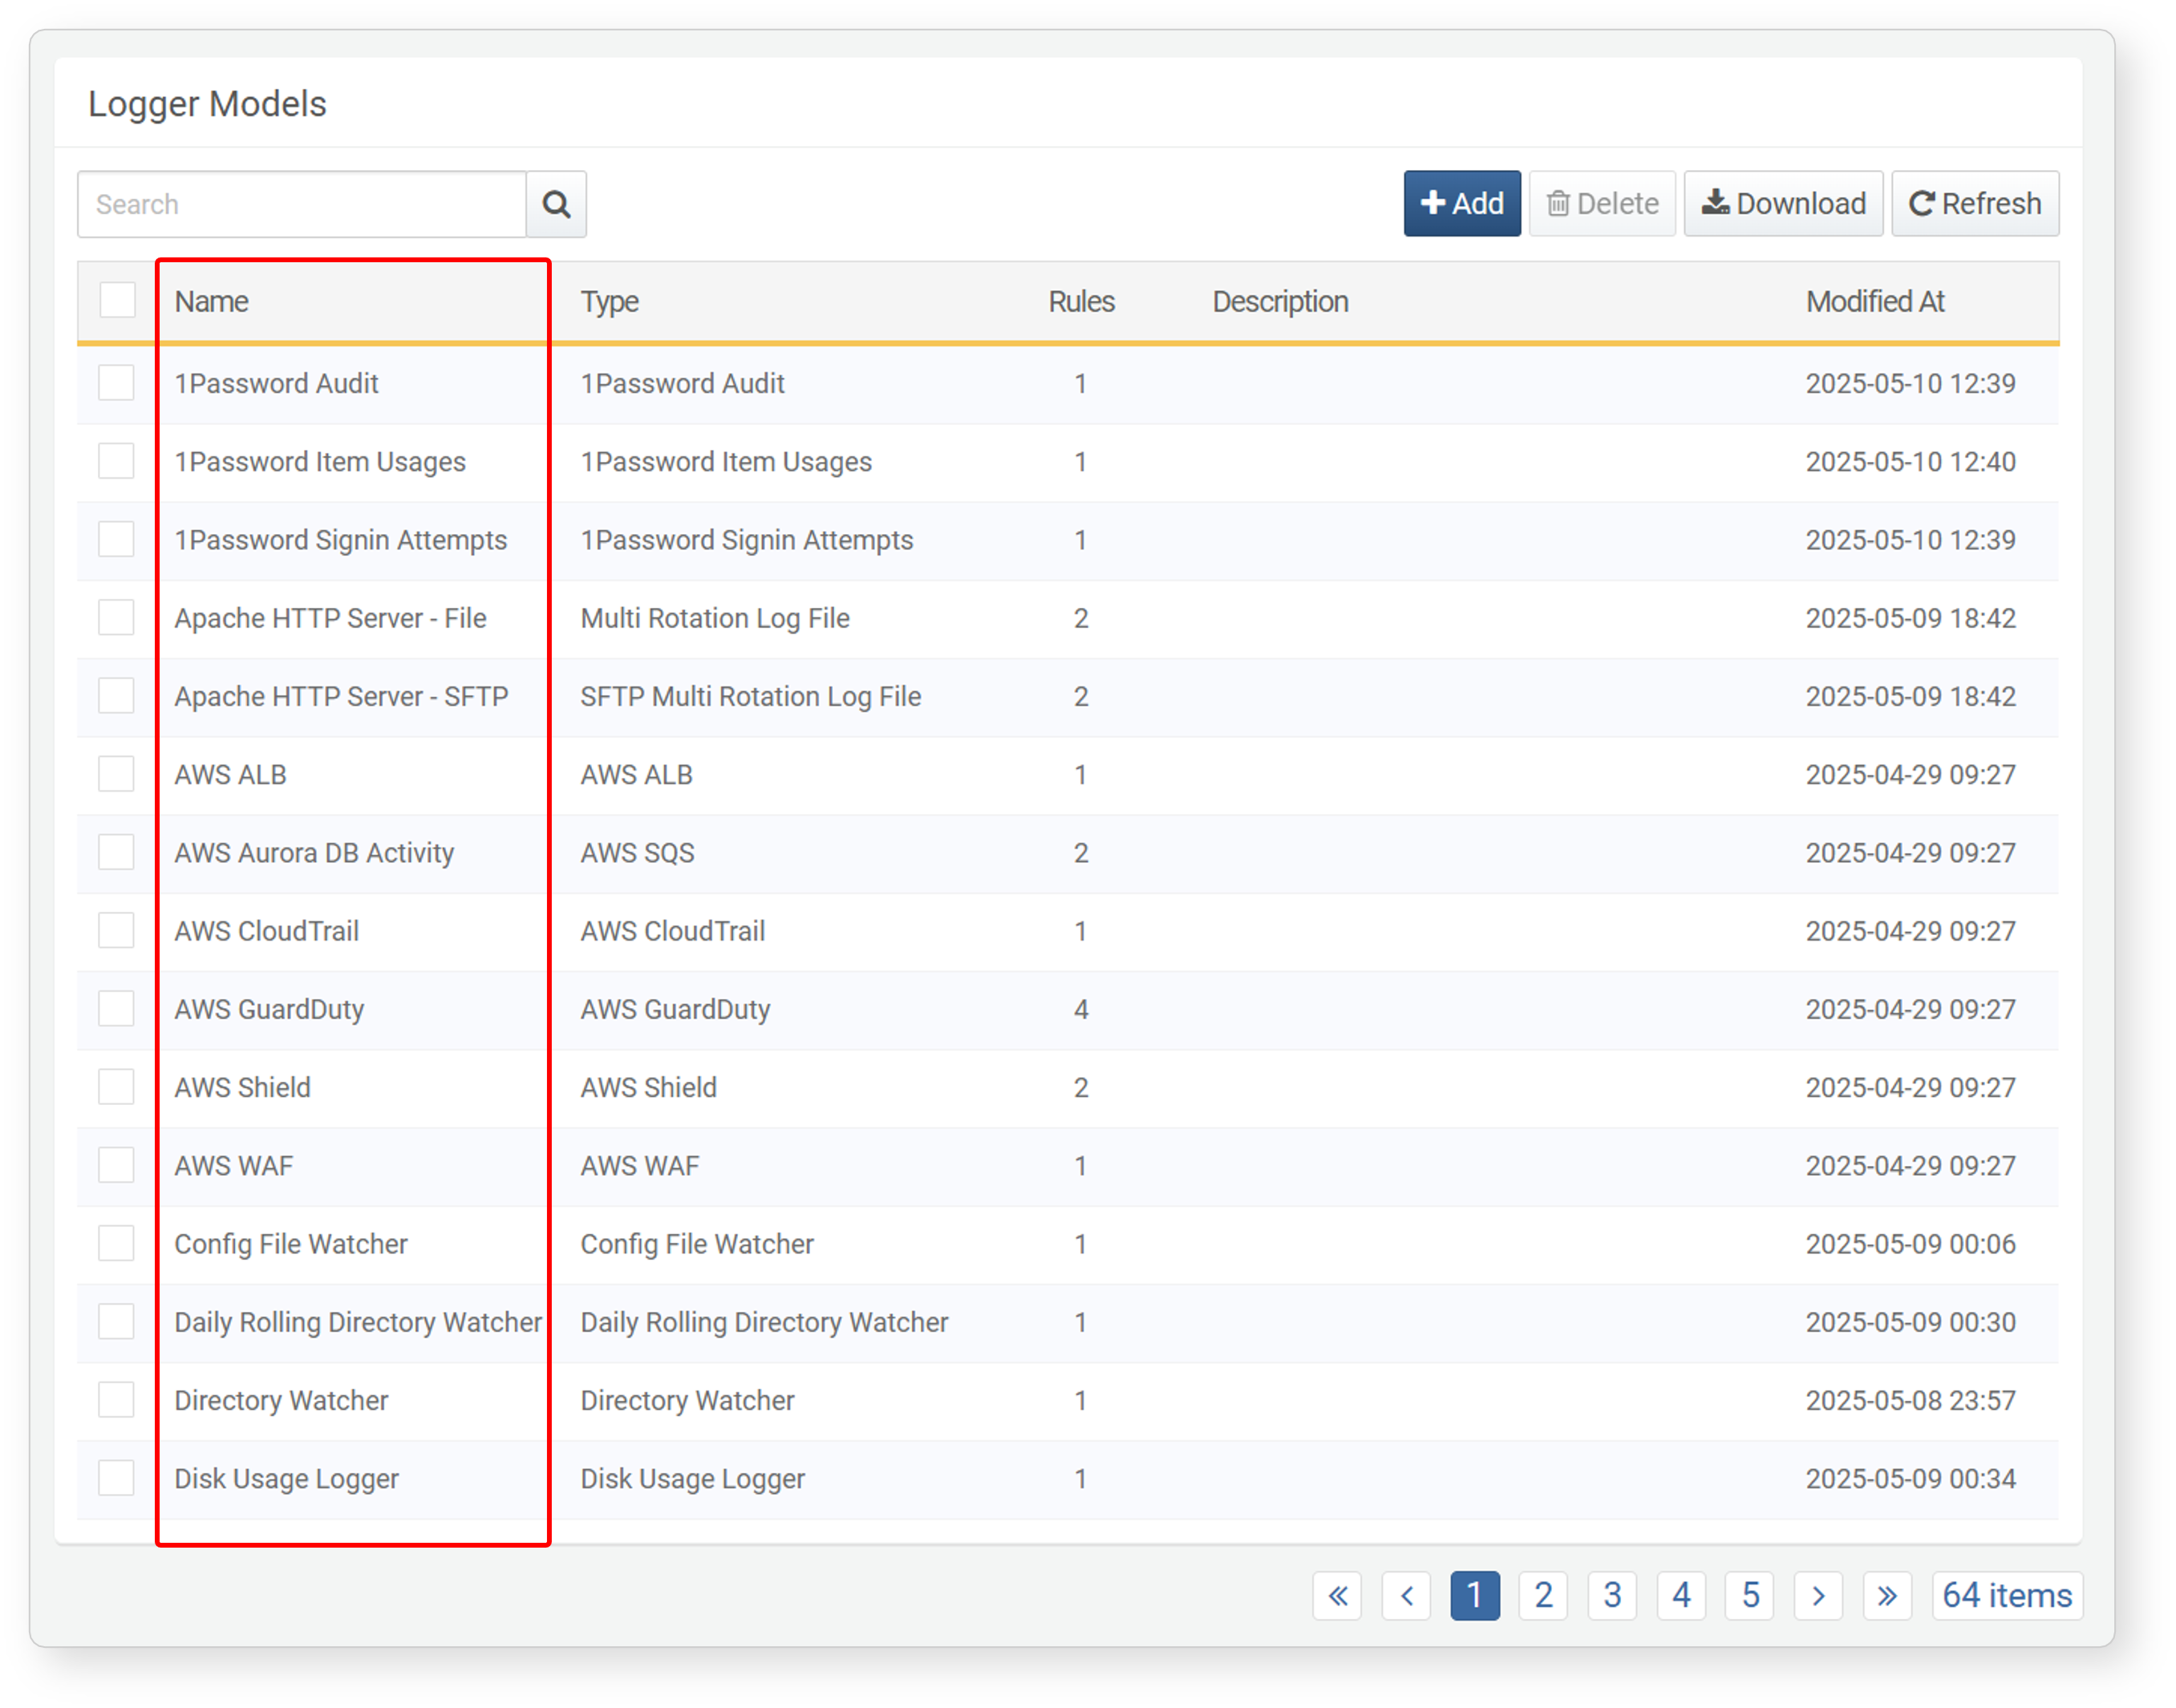Open page 2 of results

tap(1543, 1595)
